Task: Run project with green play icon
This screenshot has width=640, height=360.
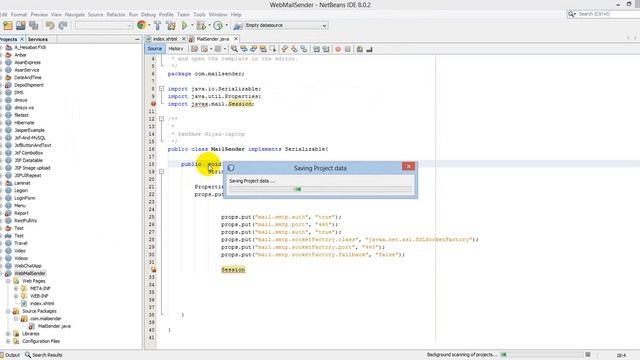Action: [x=184, y=25]
